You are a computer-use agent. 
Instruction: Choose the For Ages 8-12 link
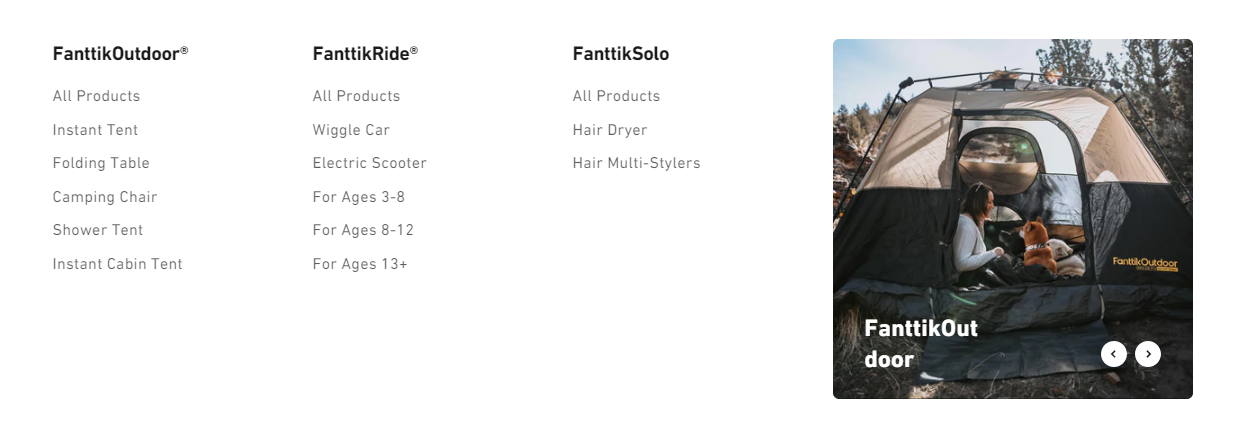coord(363,230)
